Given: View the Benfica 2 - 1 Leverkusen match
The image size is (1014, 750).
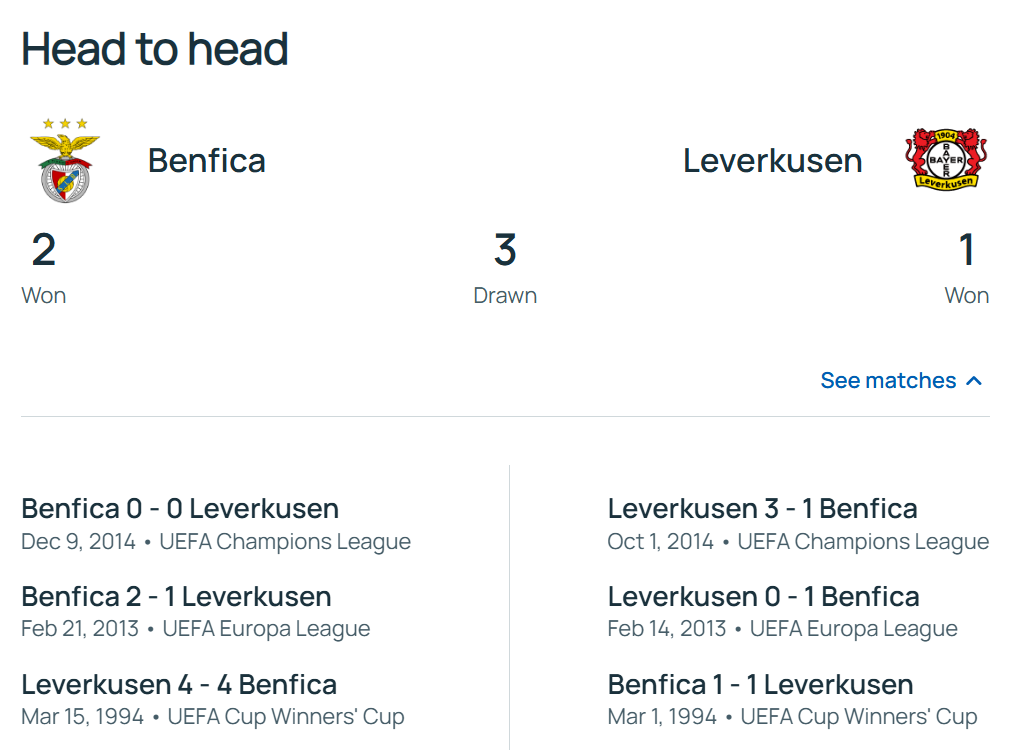Looking at the screenshot, I should coord(176,596).
